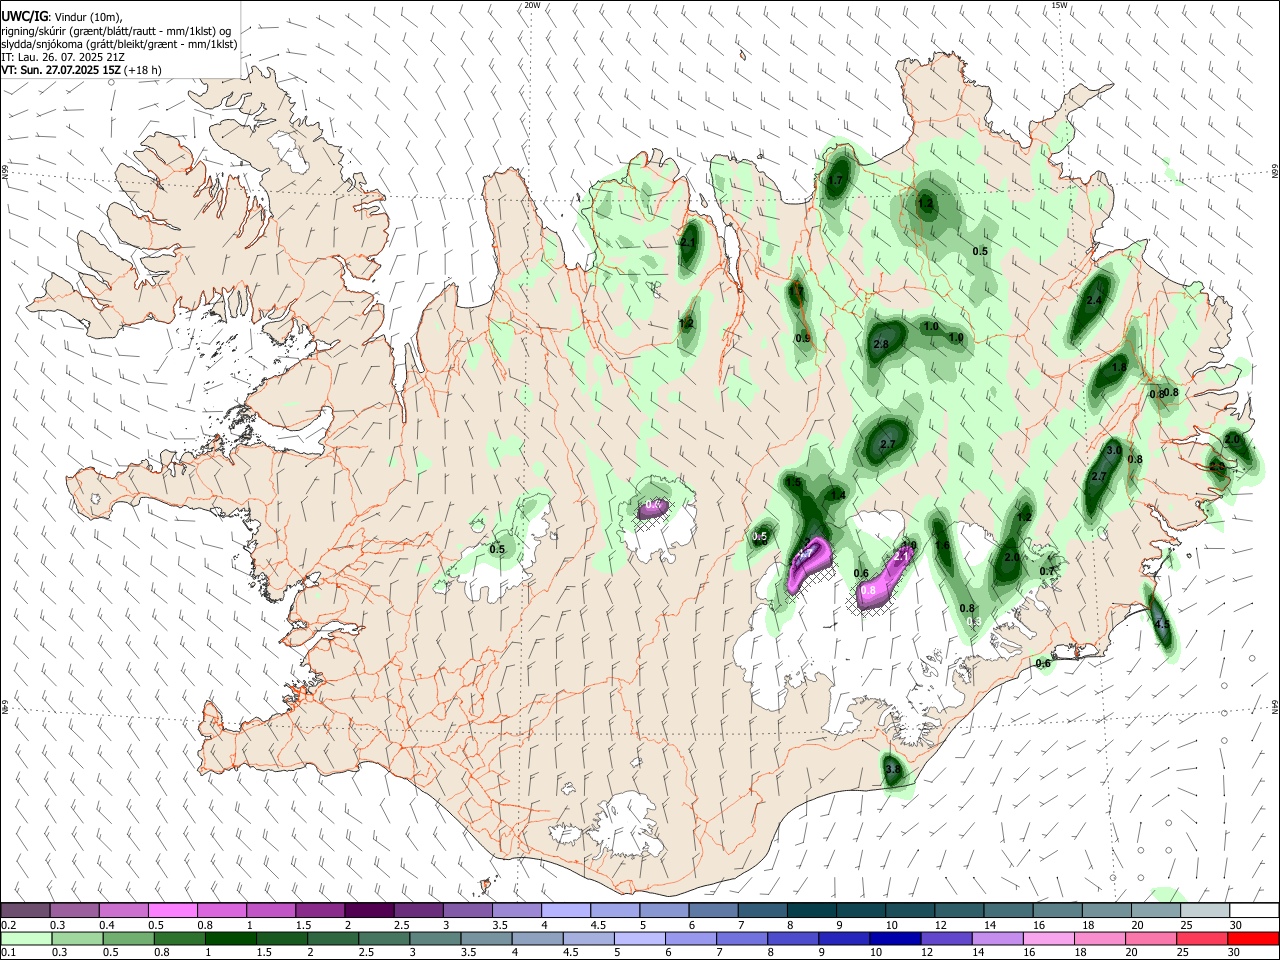The height and width of the screenshot is (960, 1280).
Task: Click the darkest purple swatch labeled 2
Action: pos(368,910)
